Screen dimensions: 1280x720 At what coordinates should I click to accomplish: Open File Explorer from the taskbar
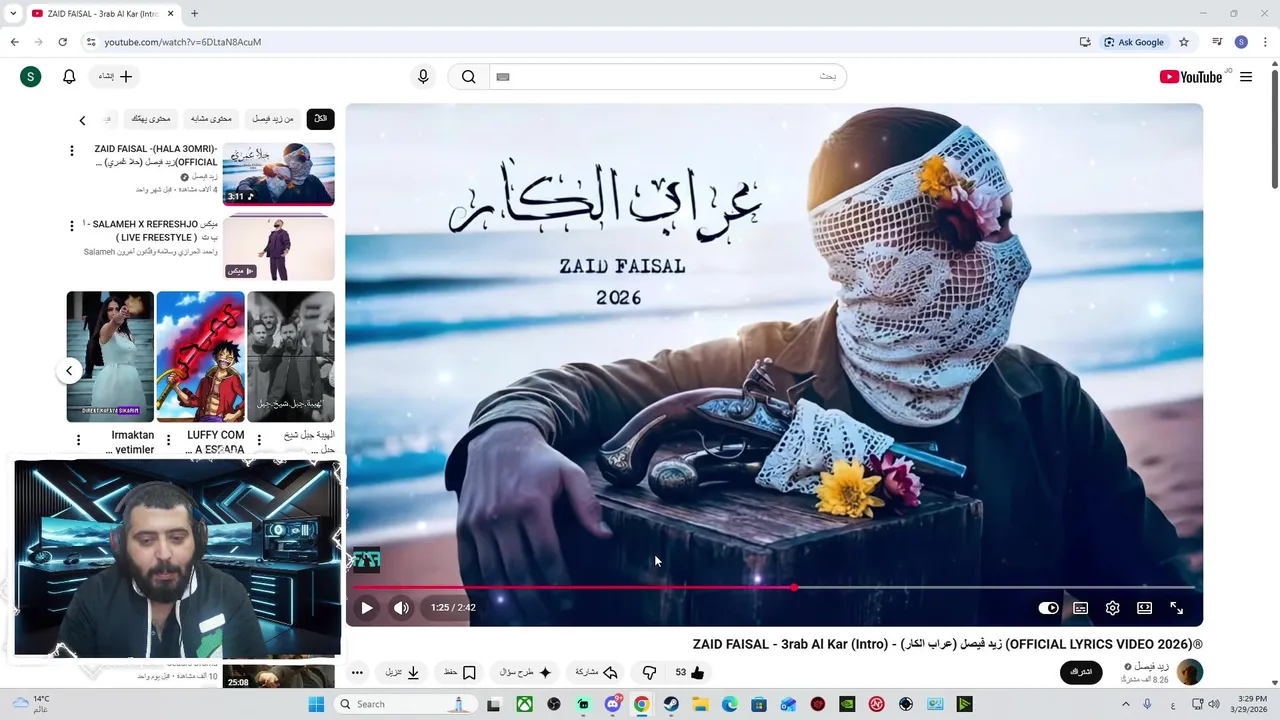click(x=700, y=704)
